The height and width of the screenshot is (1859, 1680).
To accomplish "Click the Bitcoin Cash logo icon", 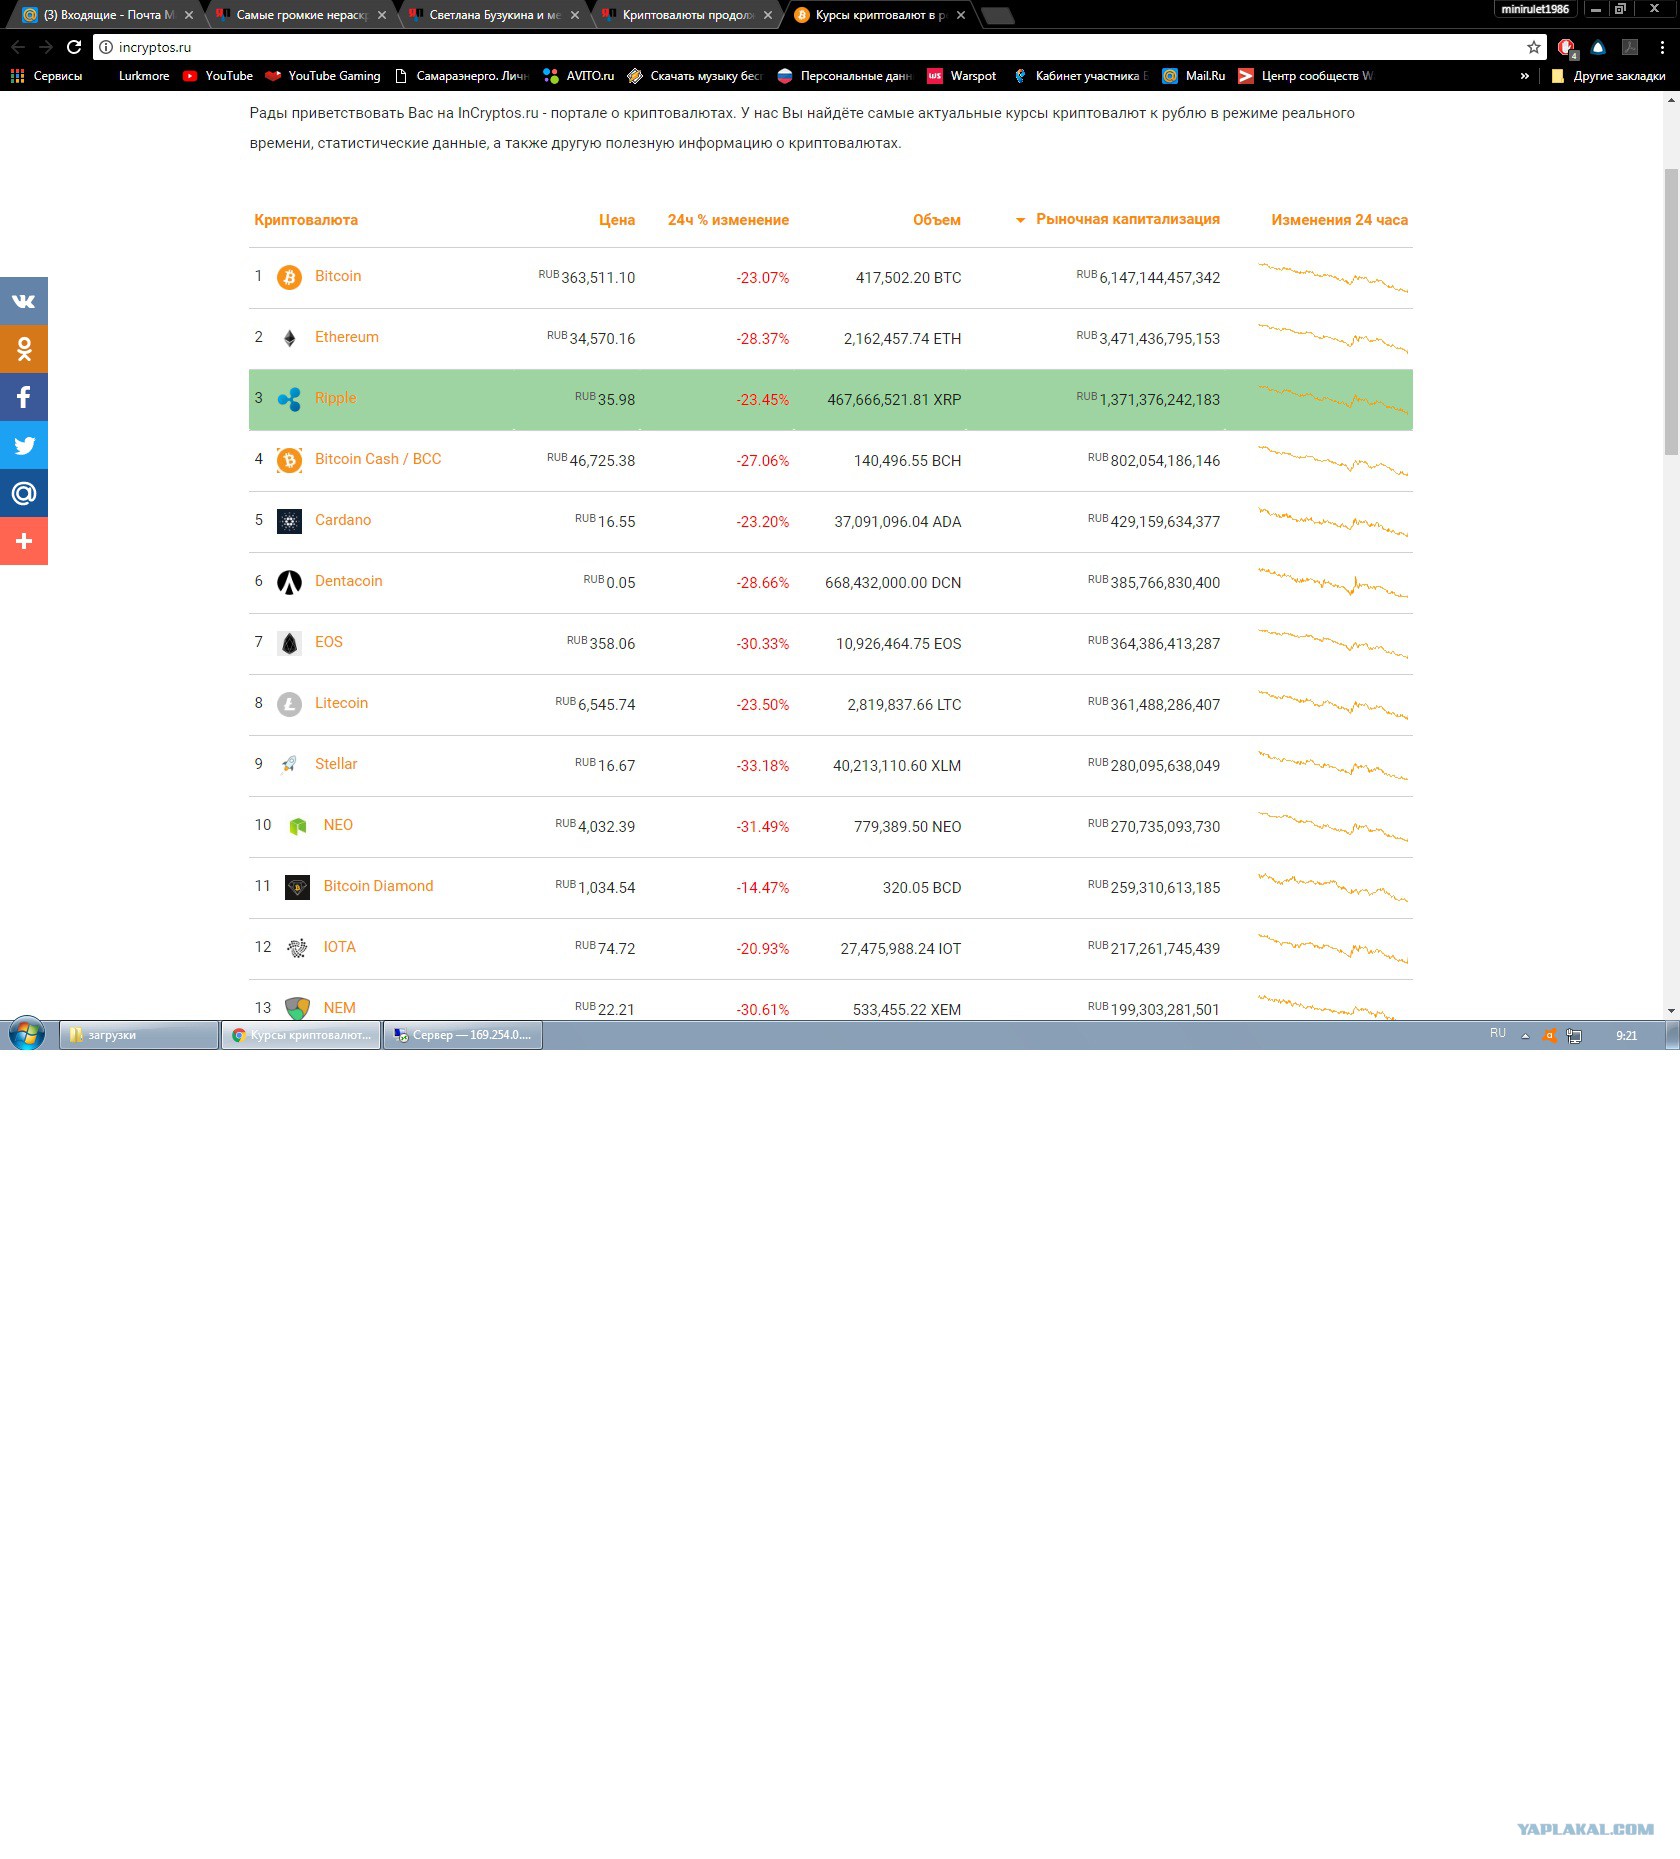I will point(289,460).
